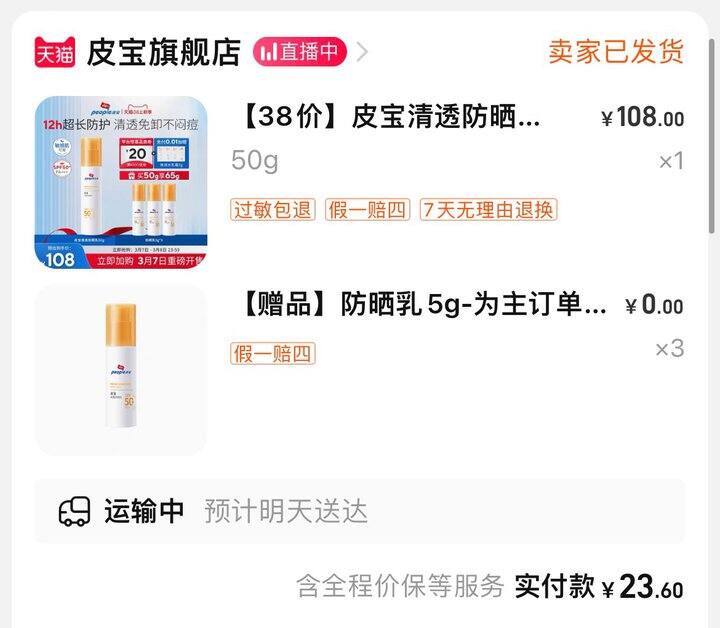Tap 含全程价保等服务 service info
This screenshot has width=720, height=628.
coord(400,586)
